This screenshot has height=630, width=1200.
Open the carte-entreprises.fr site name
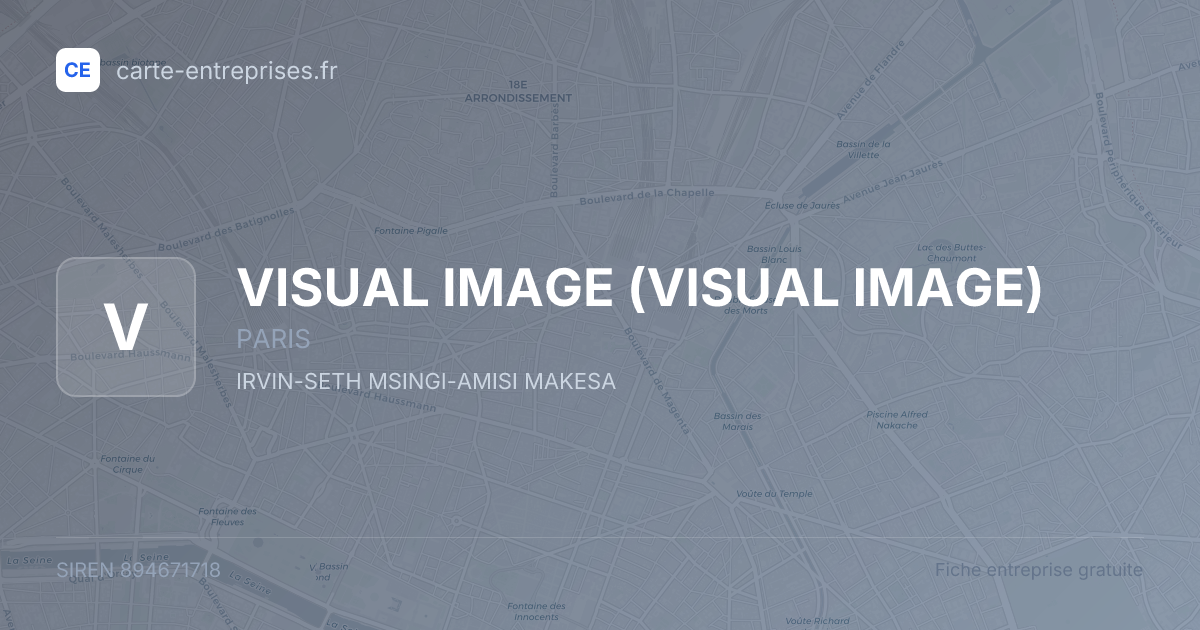pos(227,71)
